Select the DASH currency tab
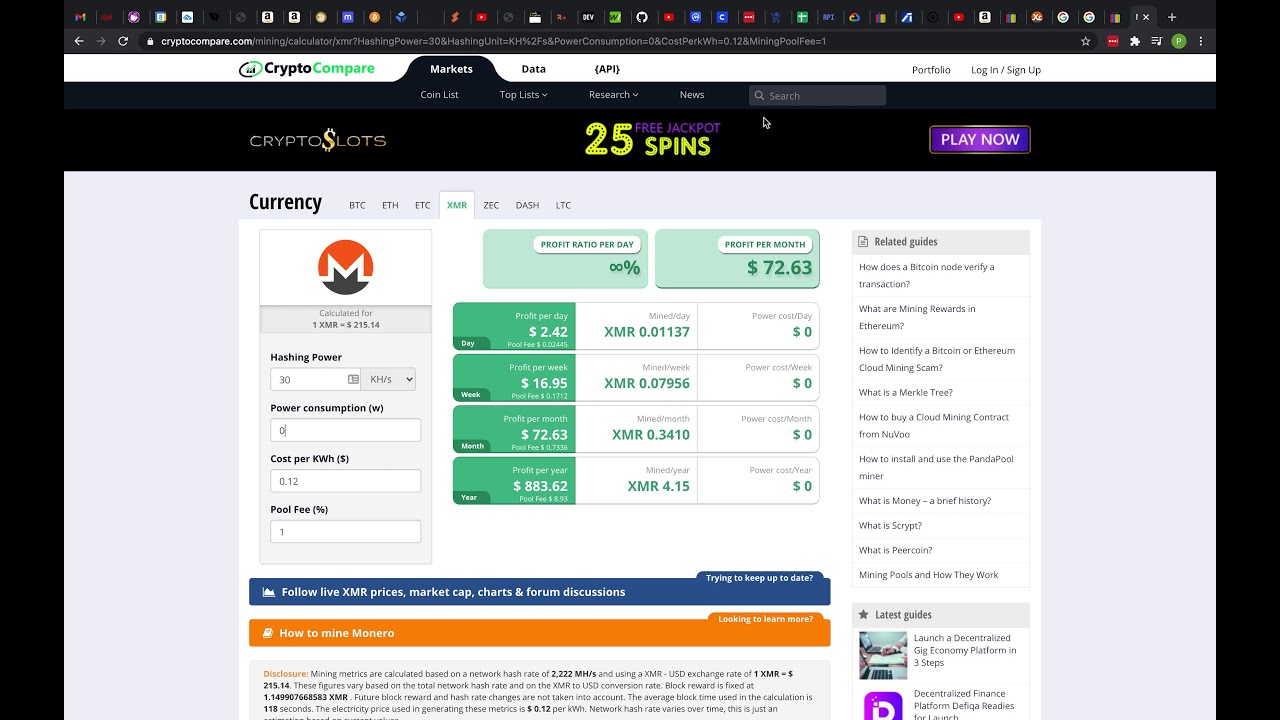This screenshot has height=720, width=1280. point(527,205)
